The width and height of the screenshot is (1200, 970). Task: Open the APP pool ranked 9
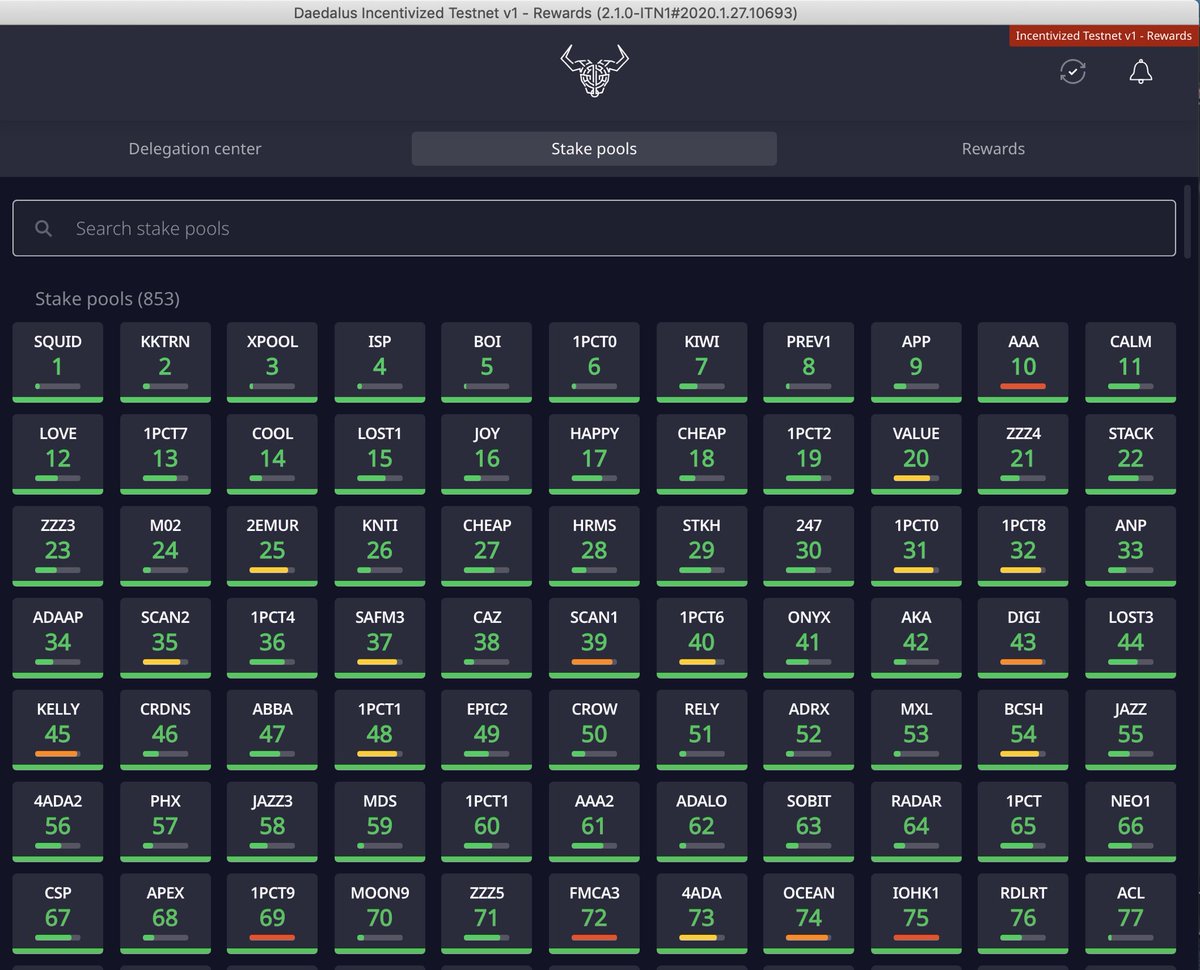tap(916, 362)
